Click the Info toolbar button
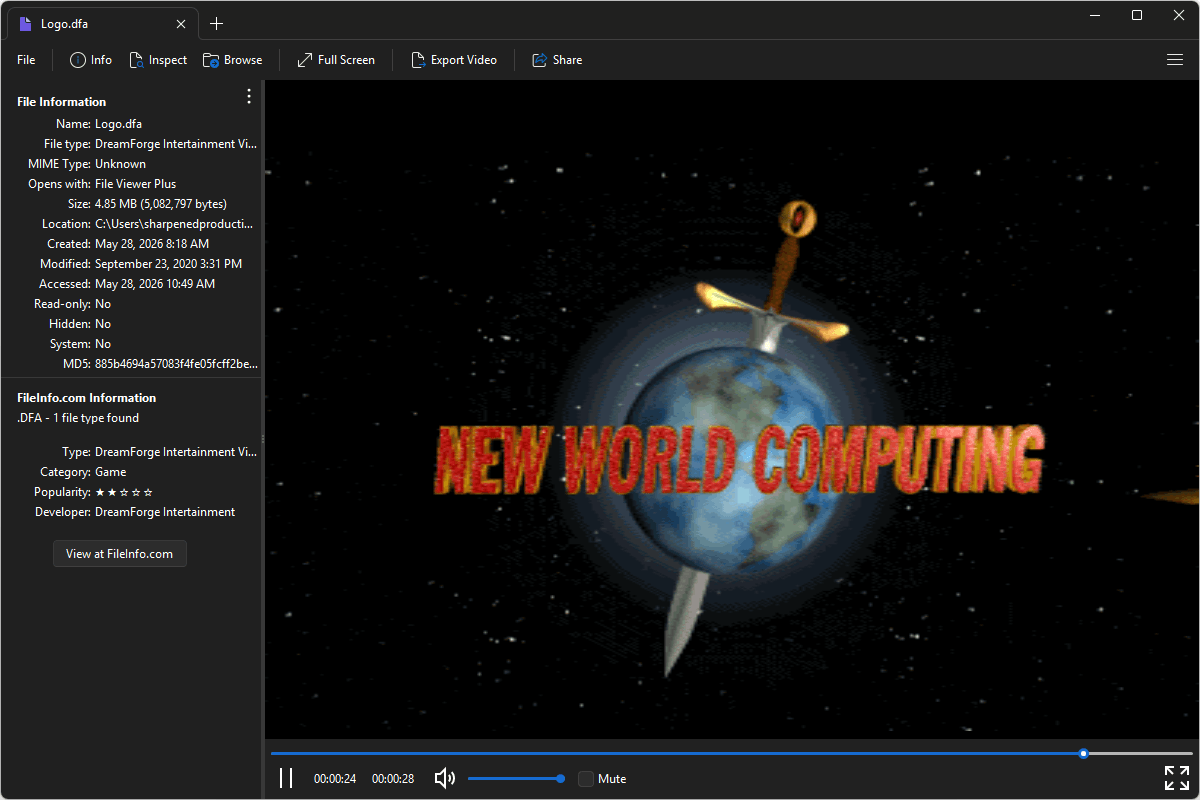This screenshot has width=1200, height=800. tap(91, 60)
